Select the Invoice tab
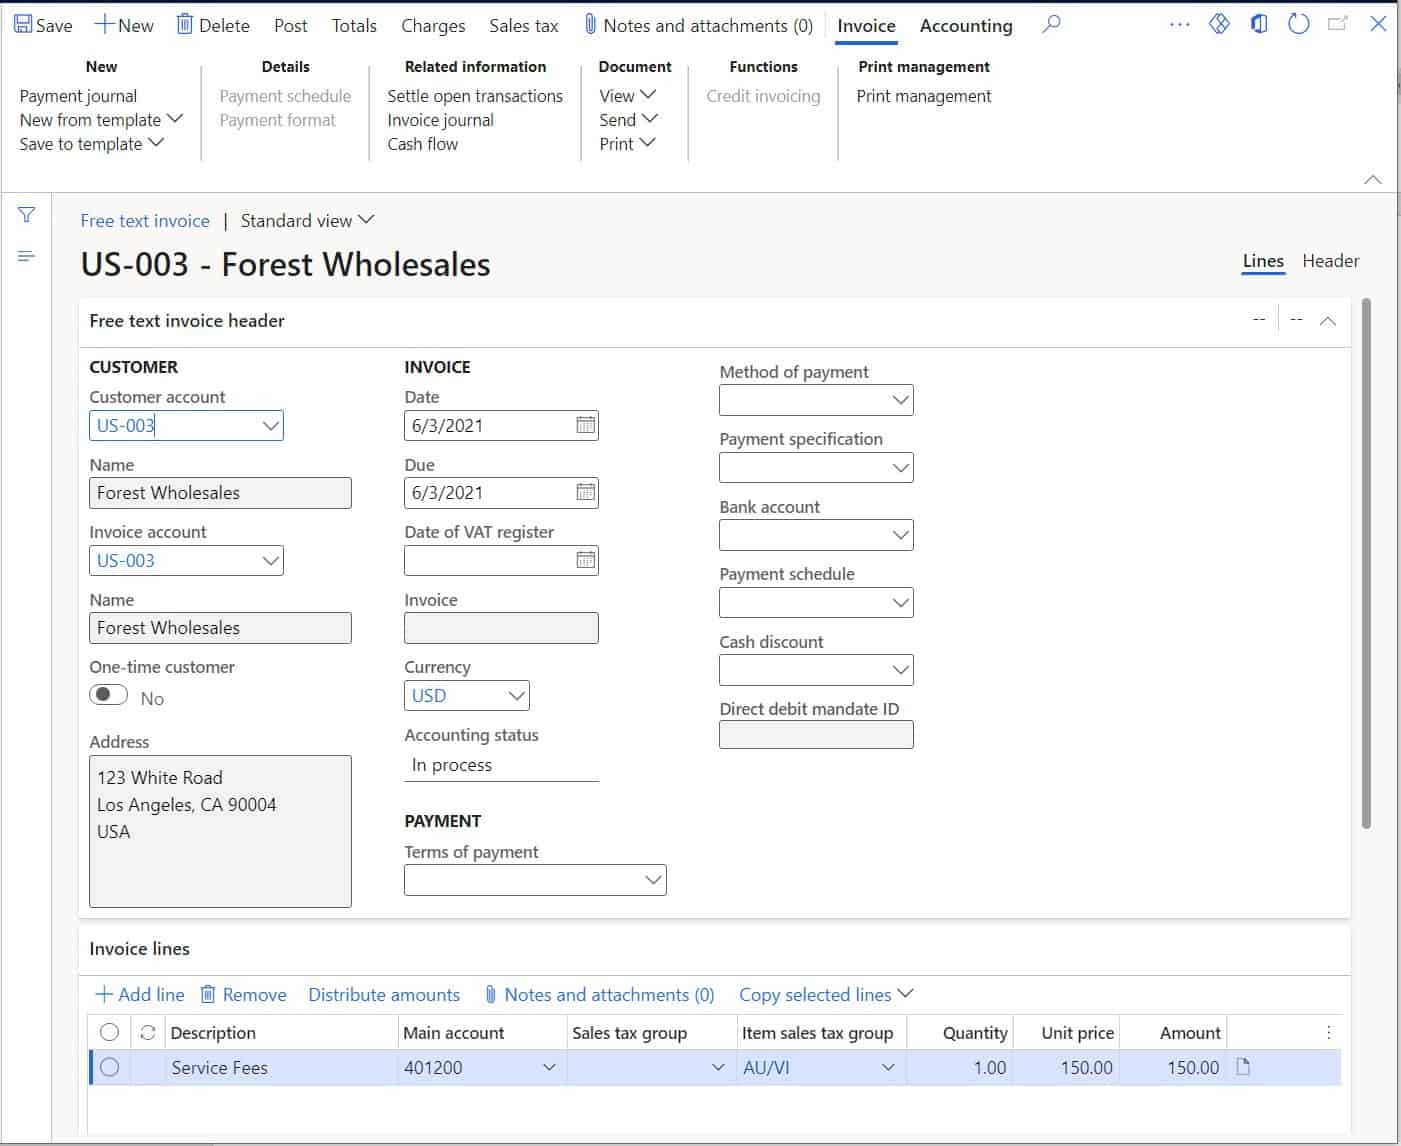The image size is (1401, 1146). (866, 25)
